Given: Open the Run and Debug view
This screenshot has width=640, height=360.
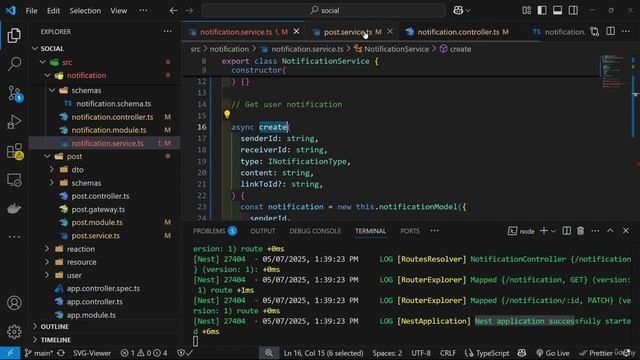Looking at the screenshot, I should [14, 122].
